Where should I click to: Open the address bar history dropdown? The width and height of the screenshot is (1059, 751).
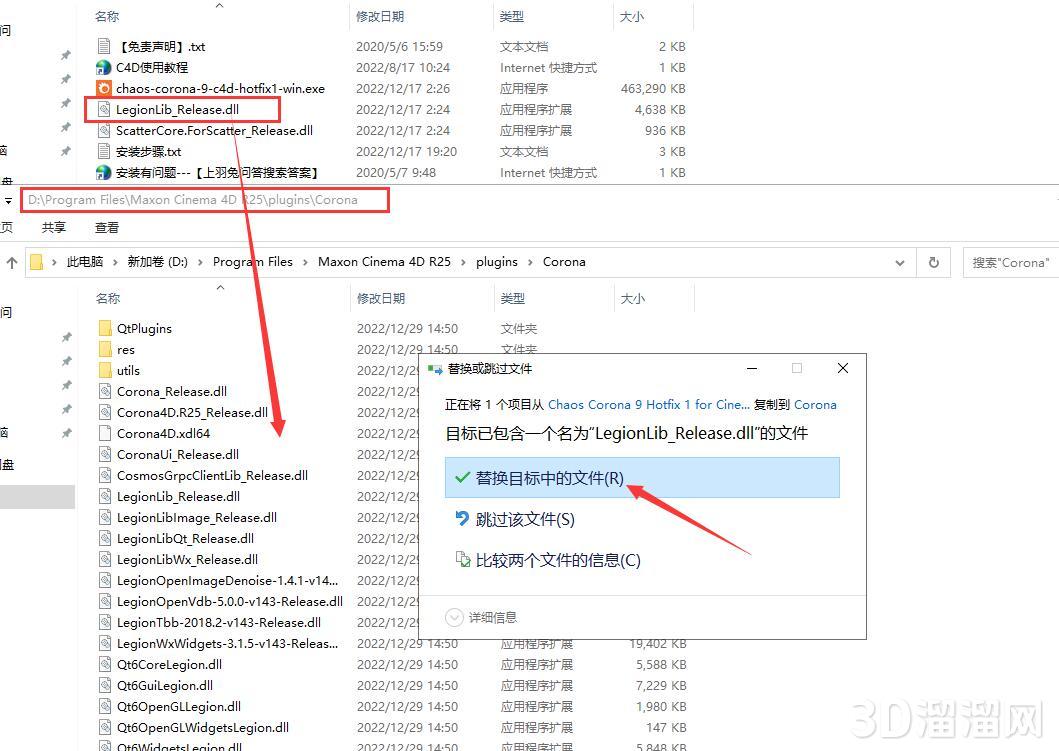(900, 262)
